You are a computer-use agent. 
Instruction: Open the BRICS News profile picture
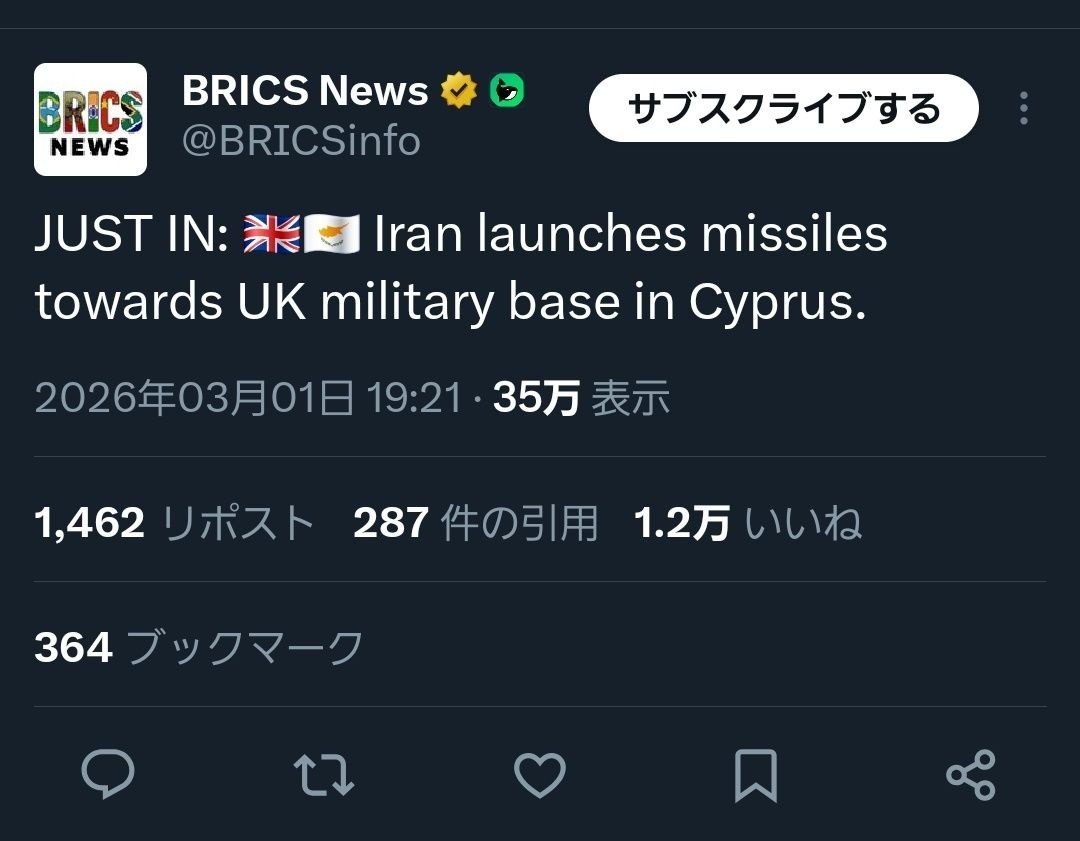(x=91, y=120)
